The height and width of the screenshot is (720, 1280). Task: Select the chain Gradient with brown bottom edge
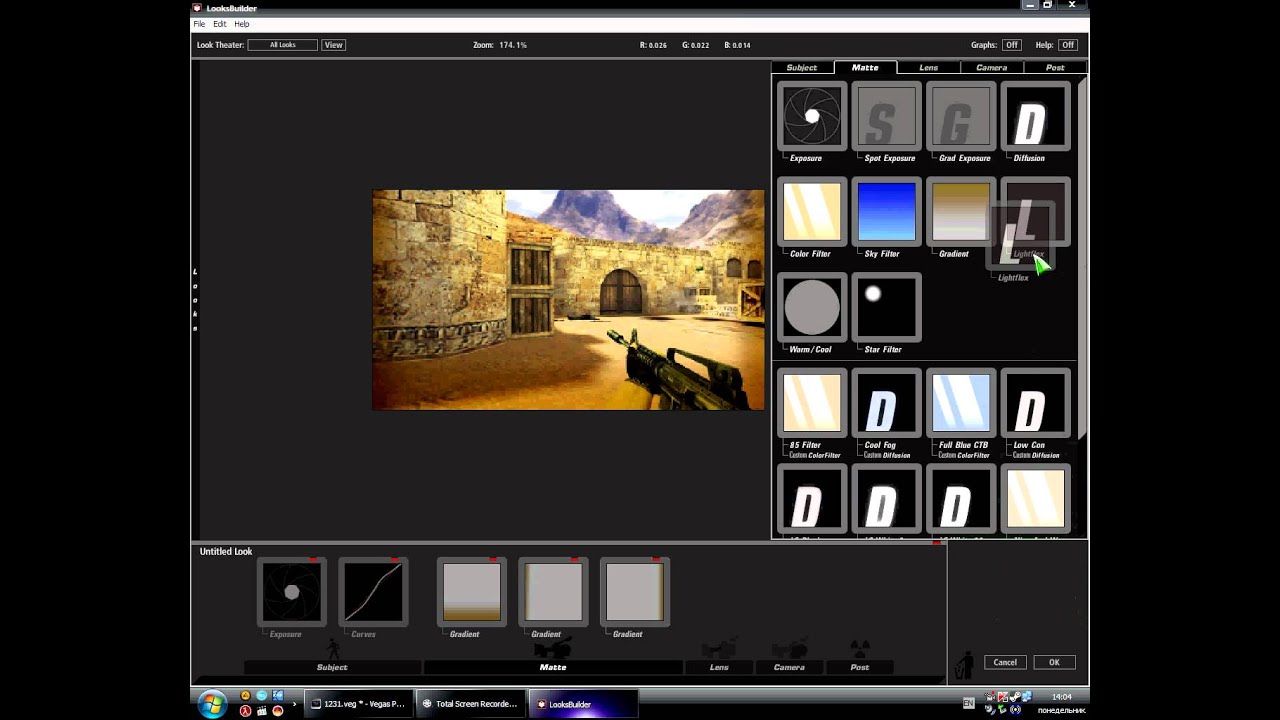(471, 592)
